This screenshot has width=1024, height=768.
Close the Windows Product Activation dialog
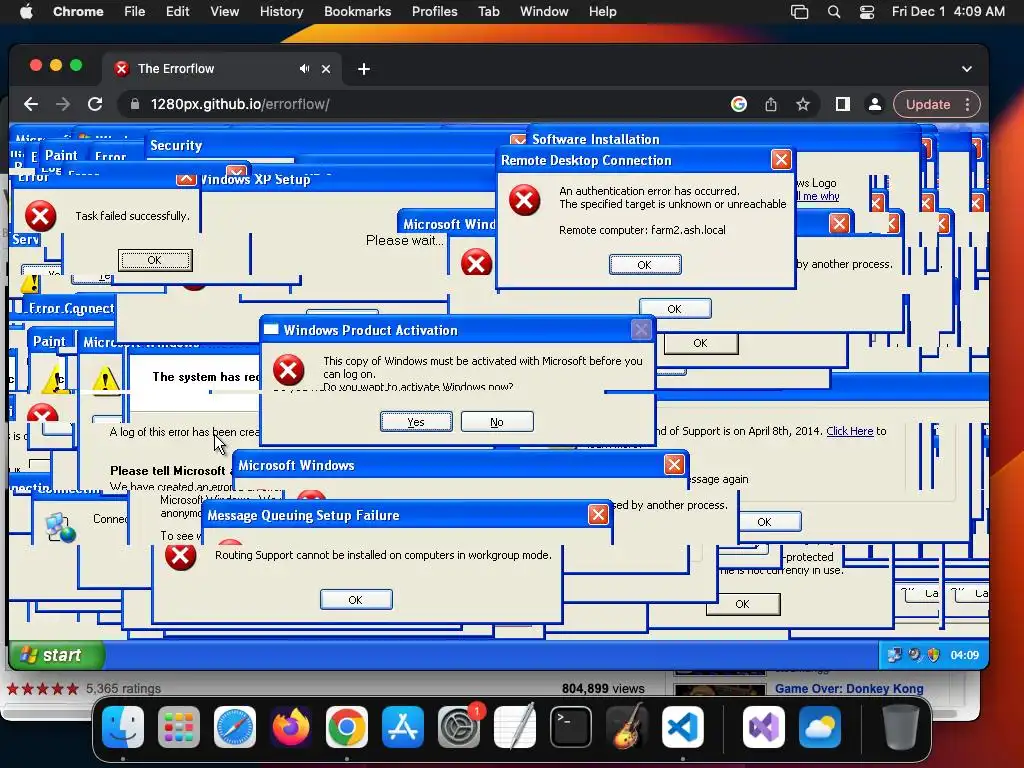click(x=641, y=329)
